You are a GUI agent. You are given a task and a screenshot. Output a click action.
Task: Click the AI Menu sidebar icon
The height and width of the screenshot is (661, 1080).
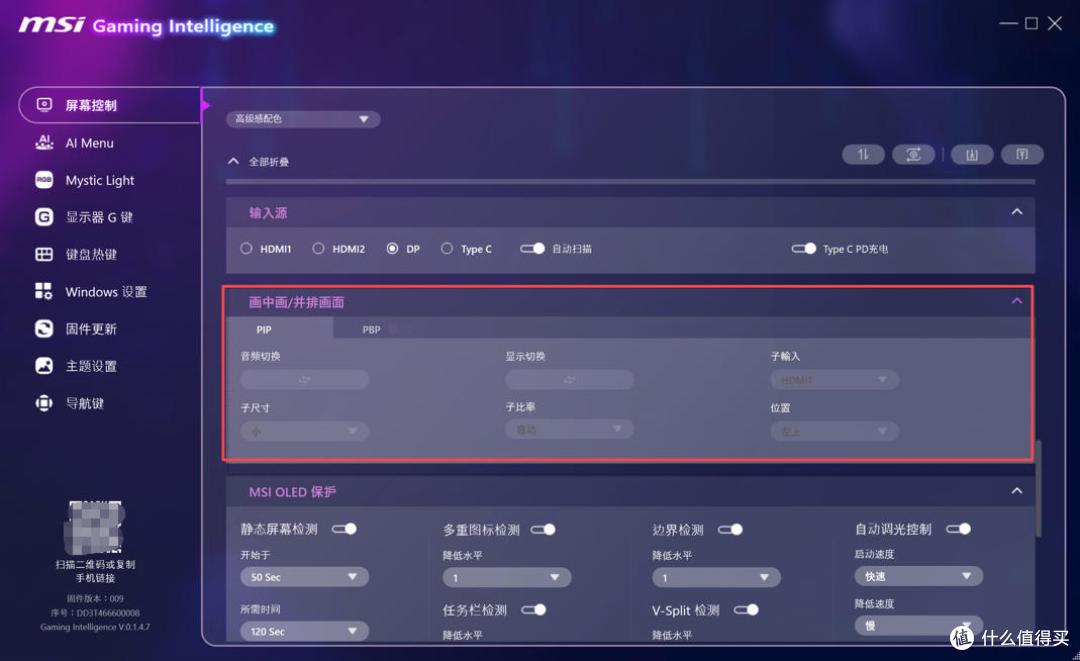44,143
